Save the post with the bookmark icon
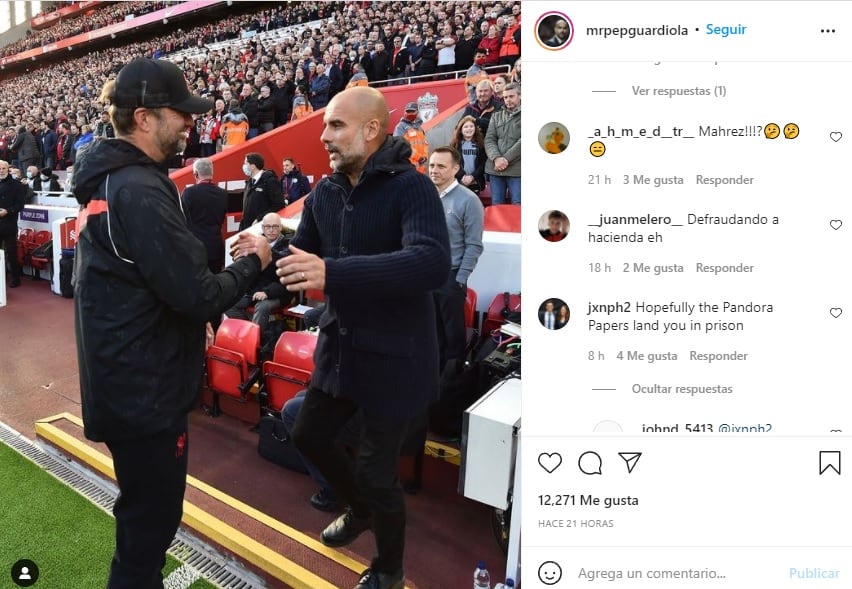852x589 pixels. 829,463
